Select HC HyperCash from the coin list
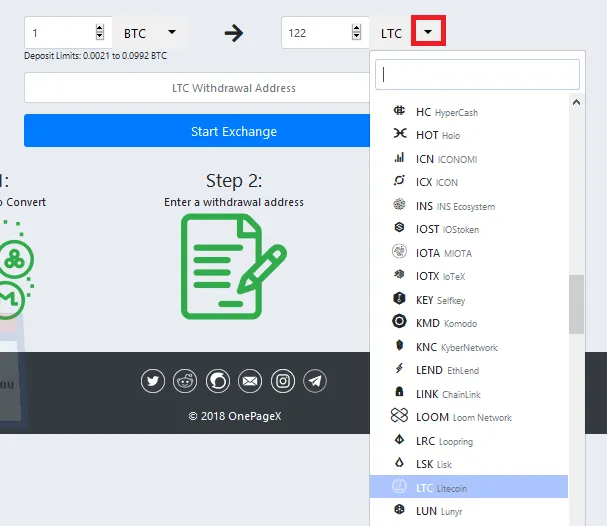607x526 pixels. pyautogui.click(x=469, y=112)
